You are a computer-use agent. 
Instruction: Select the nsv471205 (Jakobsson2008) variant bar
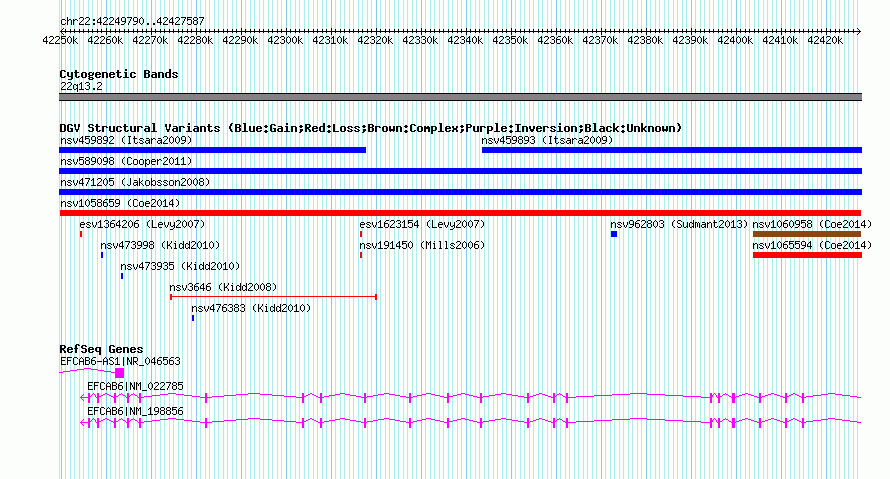click(x=460, y=192)
